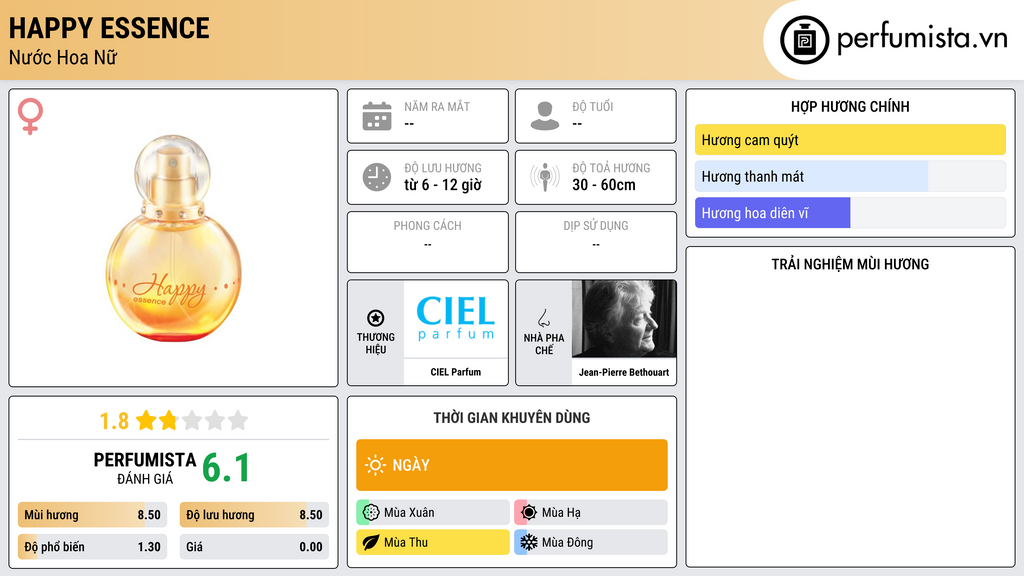Screen dimensions: 1024x576
Task: Click the person icon next to Độ tuổi
Action: 545,116
